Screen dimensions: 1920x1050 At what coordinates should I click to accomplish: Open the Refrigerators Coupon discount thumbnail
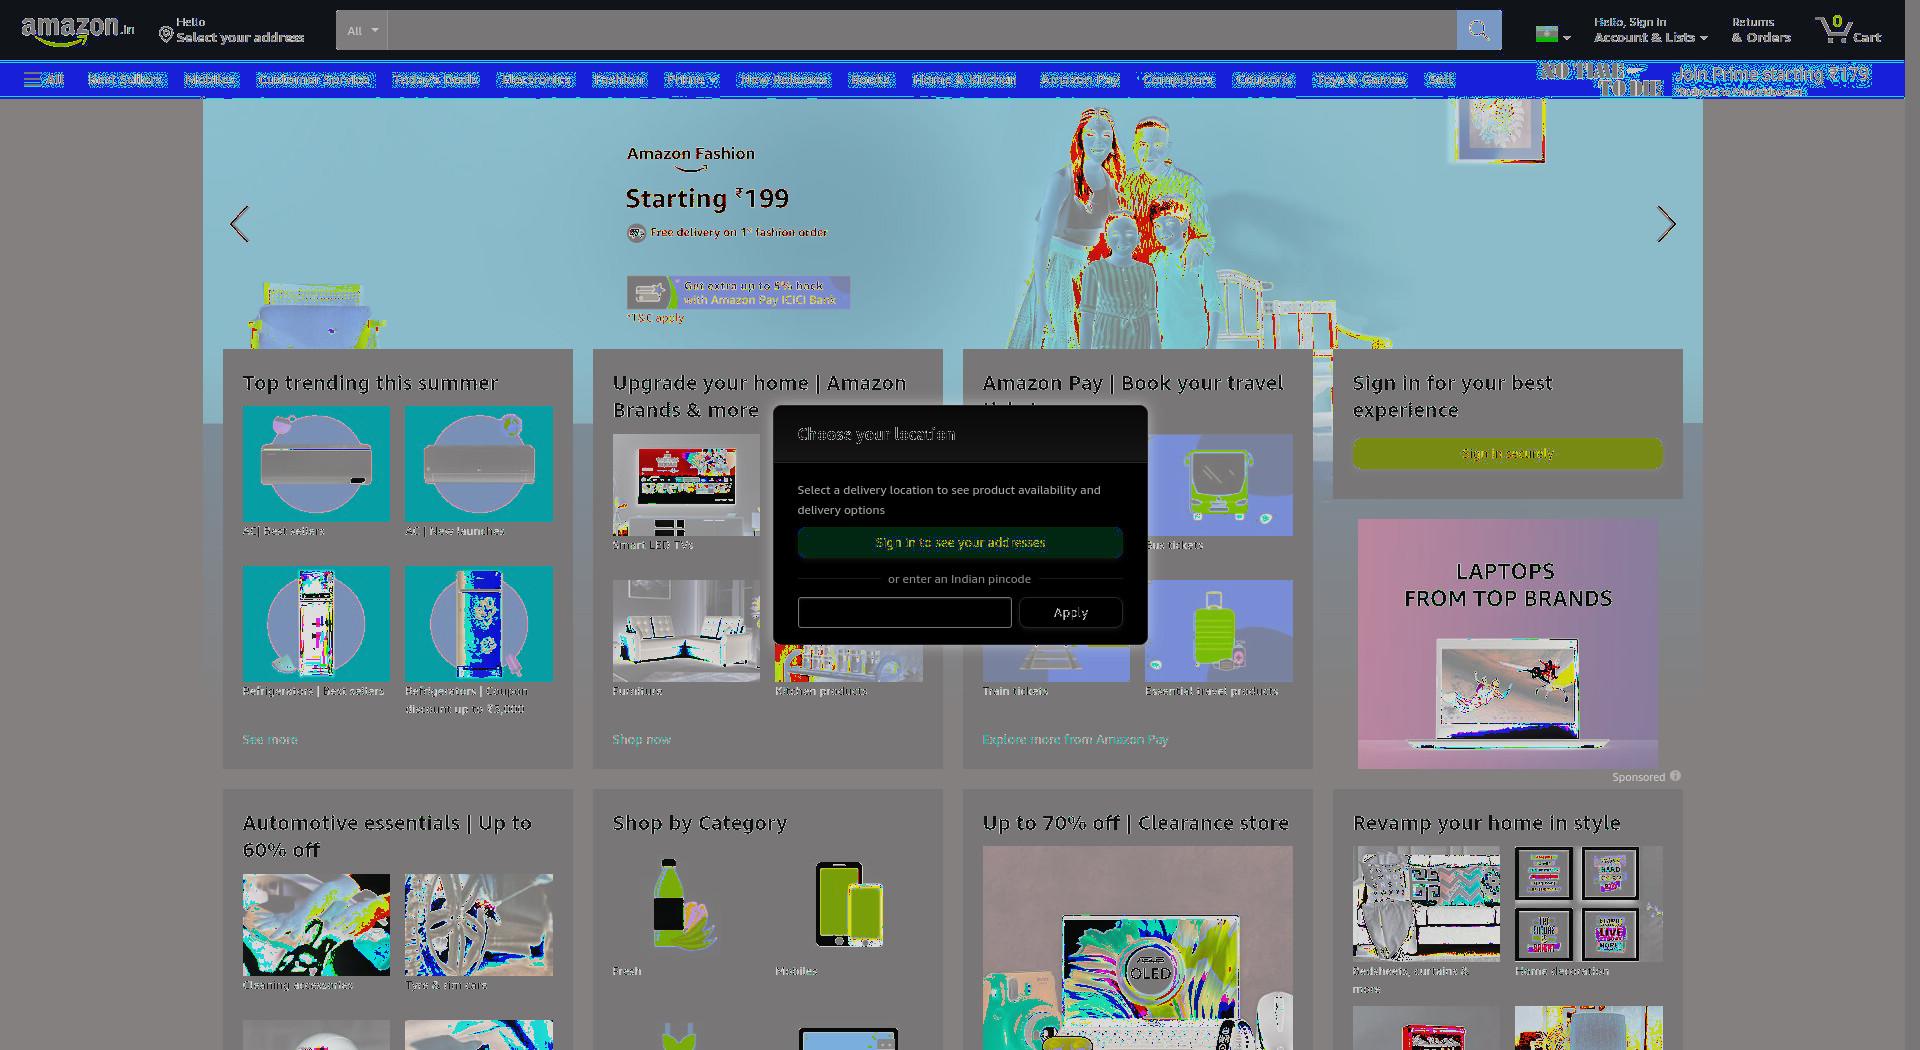(478, 623)
